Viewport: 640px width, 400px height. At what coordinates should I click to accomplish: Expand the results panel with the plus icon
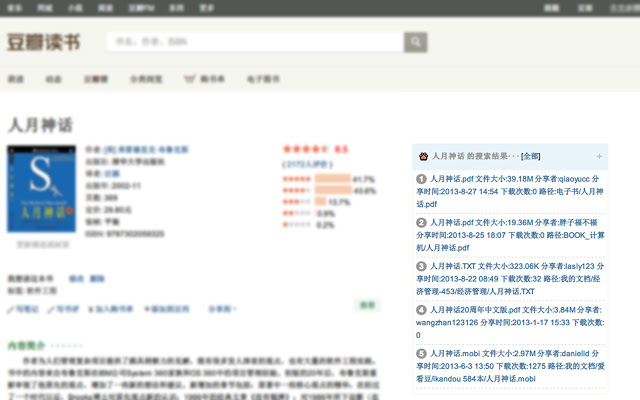coord(599,156)
